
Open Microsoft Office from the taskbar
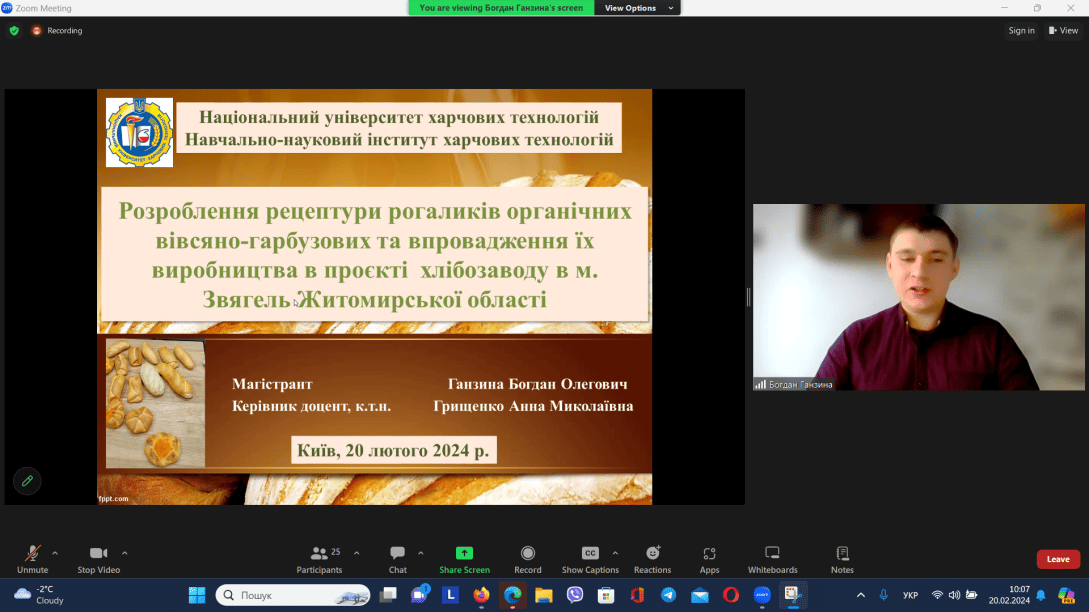click(637, 595)
